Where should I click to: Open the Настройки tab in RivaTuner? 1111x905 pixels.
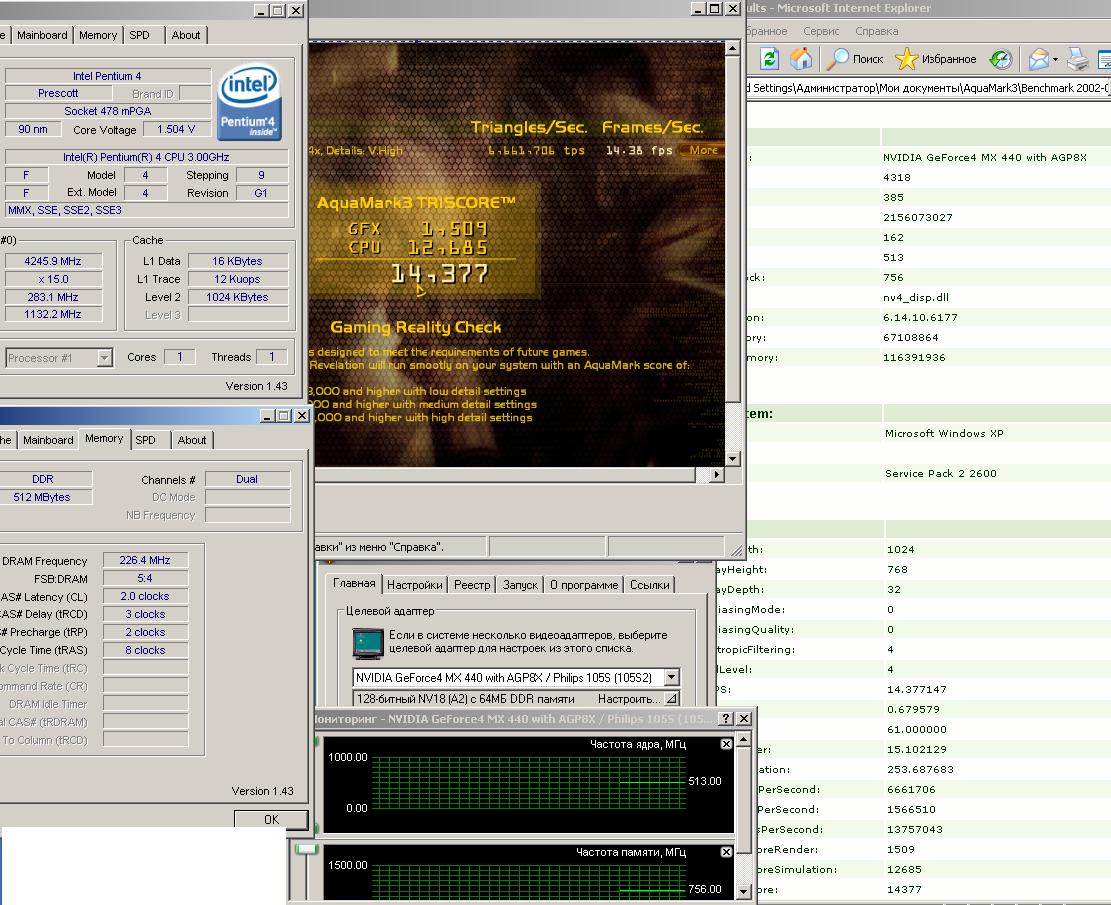pyautogui.click(x=414, y=585)
